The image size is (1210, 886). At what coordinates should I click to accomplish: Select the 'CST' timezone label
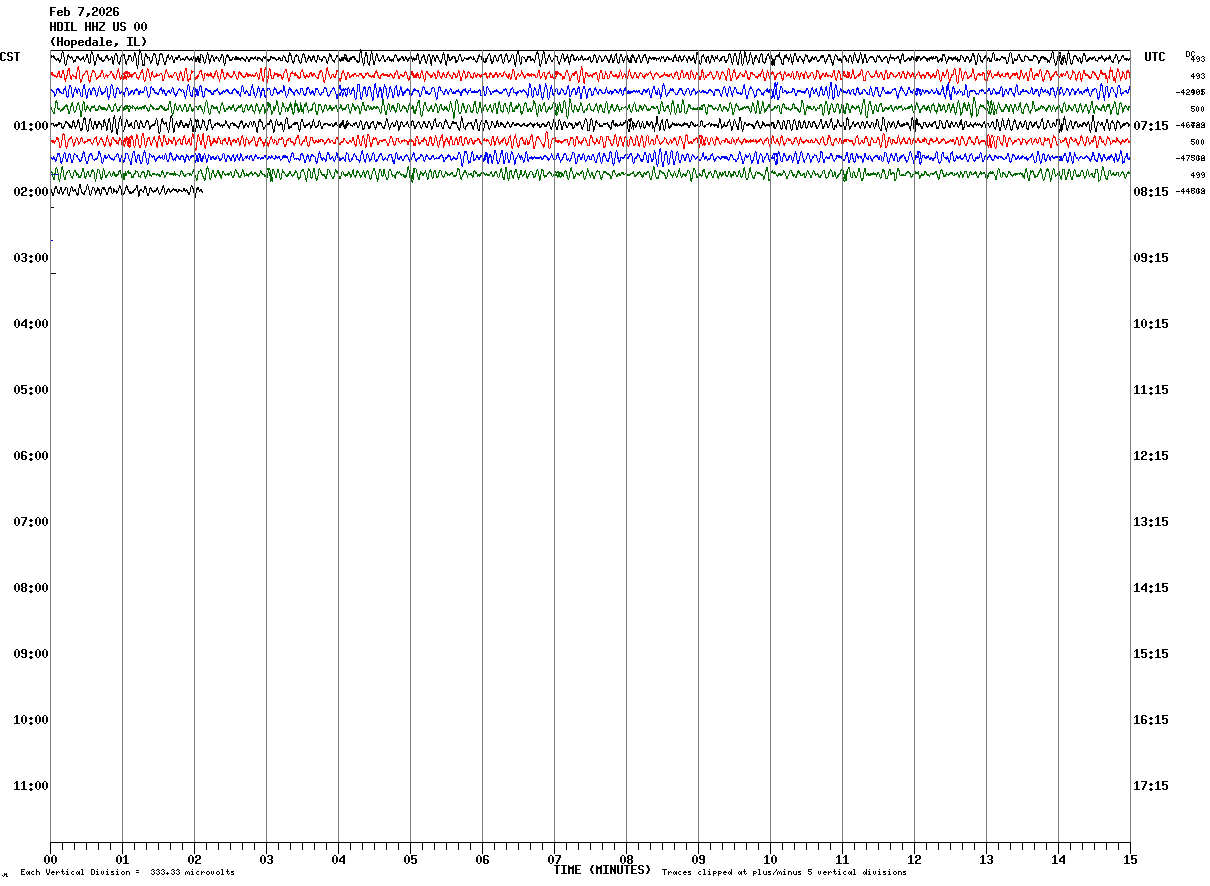(x=10, y=57)
